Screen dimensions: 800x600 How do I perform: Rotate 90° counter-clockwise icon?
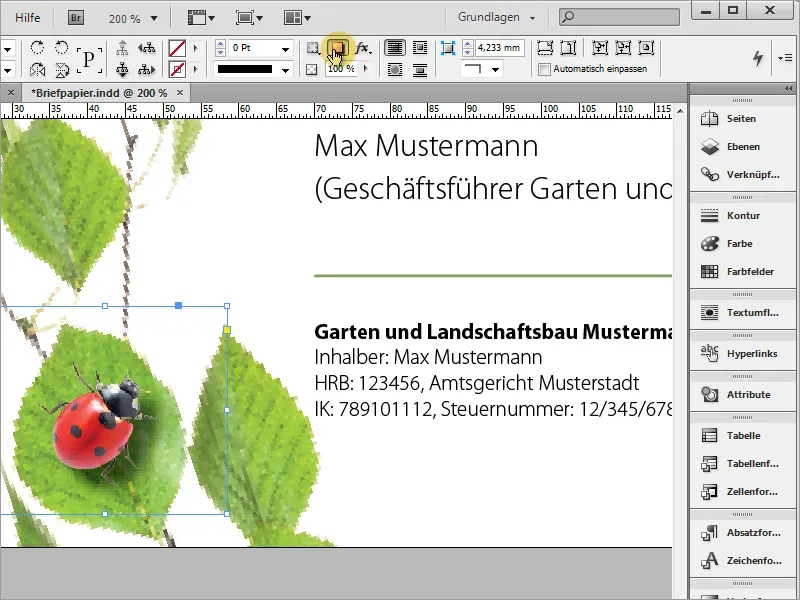click(61, 47)
